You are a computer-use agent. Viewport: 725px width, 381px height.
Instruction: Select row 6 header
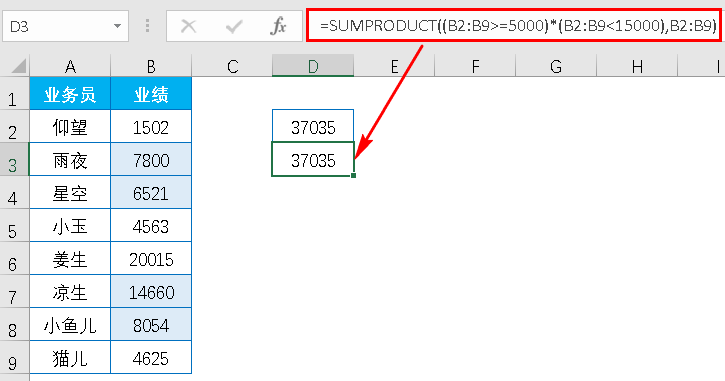(x=14, y=258)
